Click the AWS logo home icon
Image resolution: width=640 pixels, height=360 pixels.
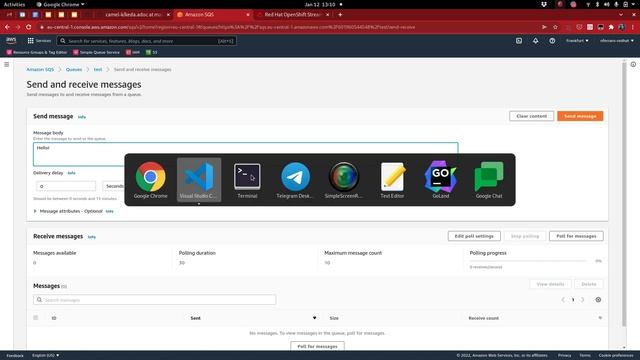pyautogui.click(x=11, y=40)
